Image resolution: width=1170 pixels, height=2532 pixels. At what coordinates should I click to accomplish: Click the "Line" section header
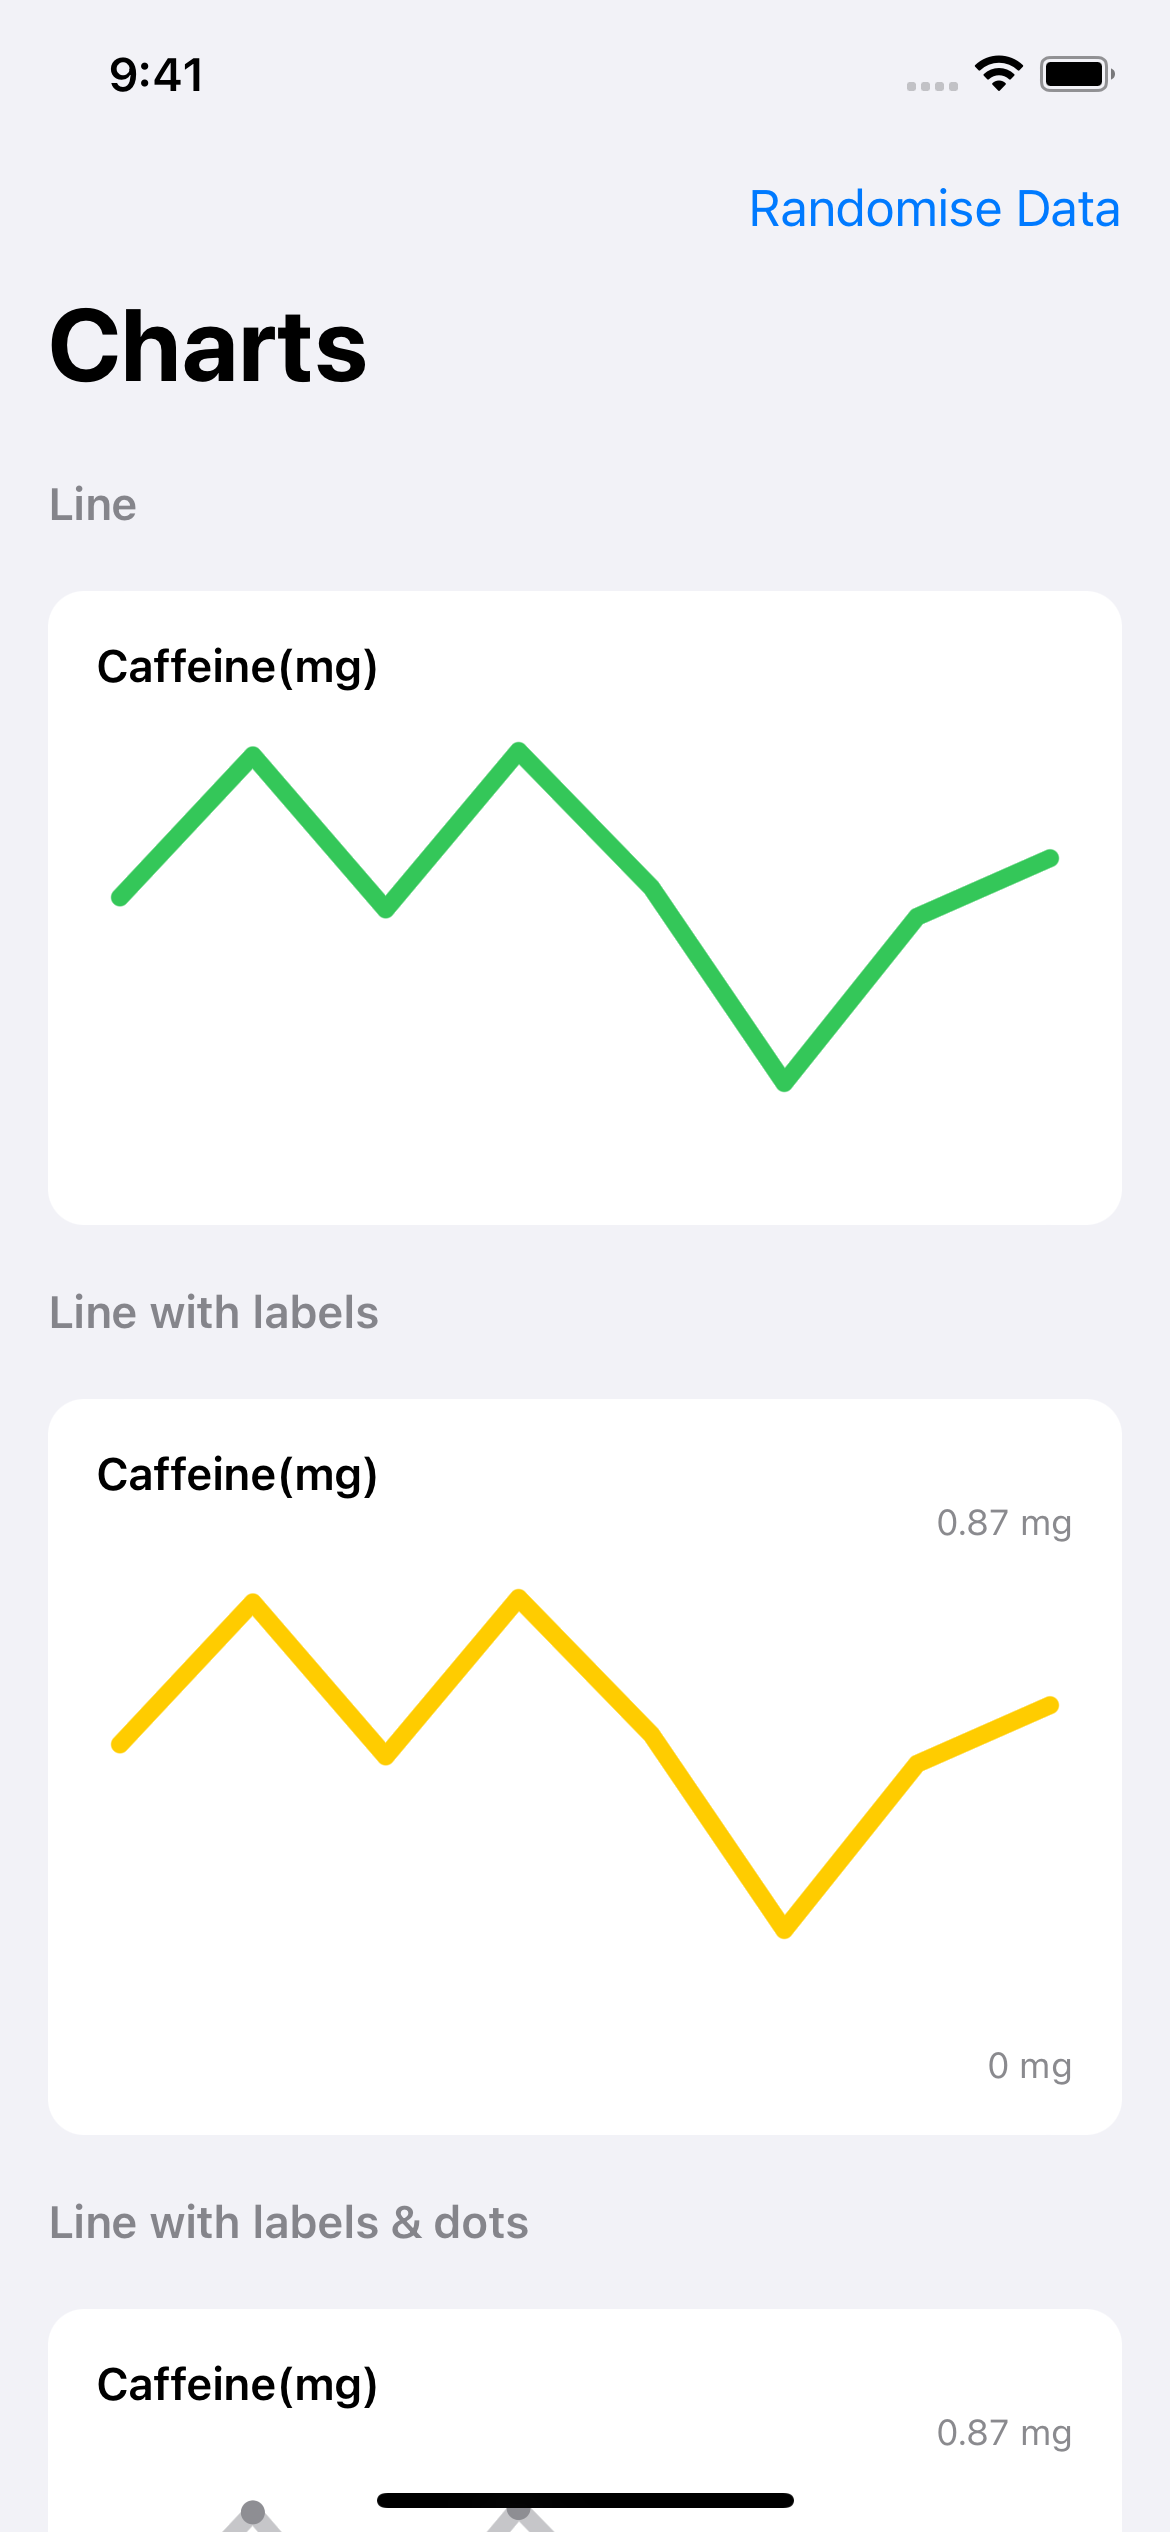tap(93, 505)
